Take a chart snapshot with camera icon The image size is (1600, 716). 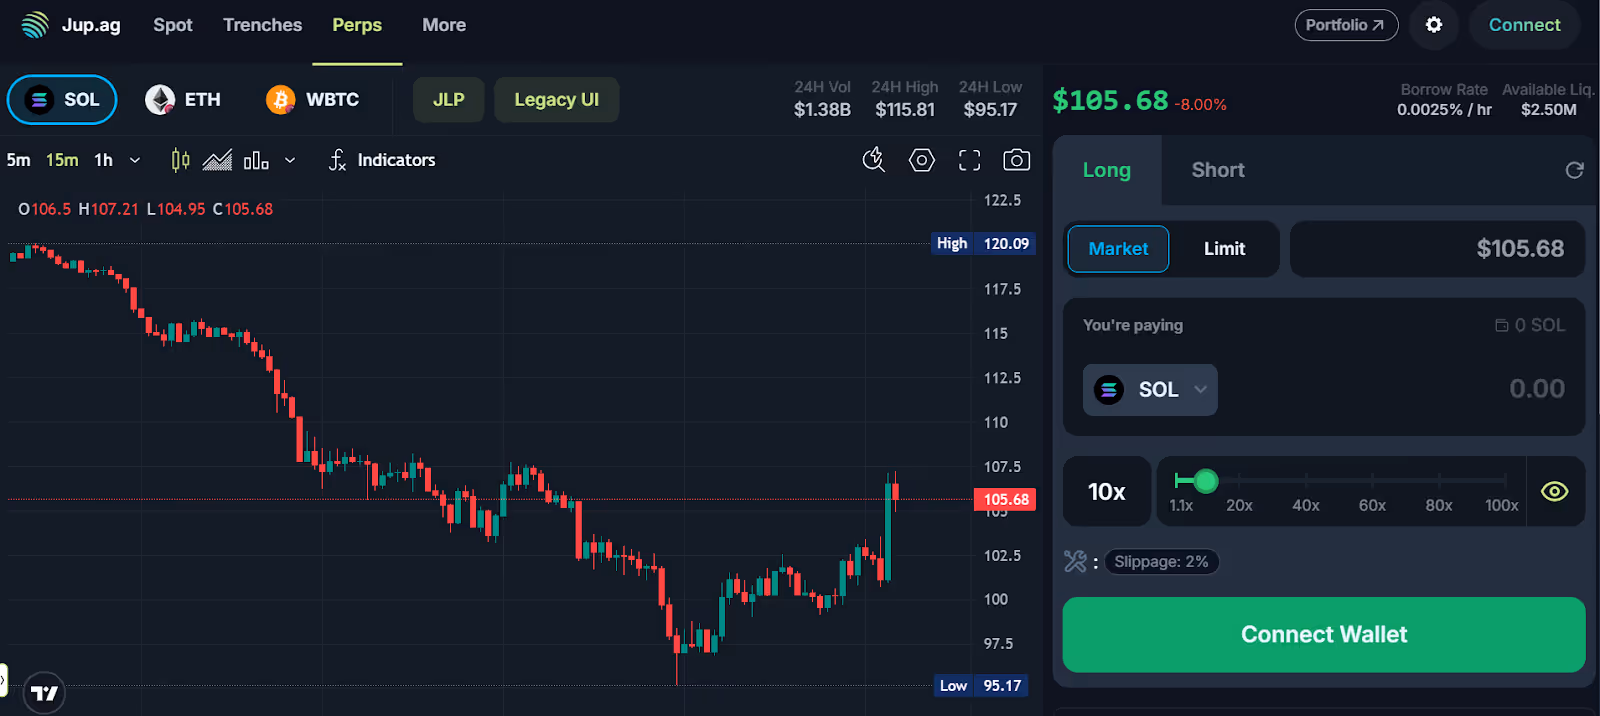[1017, 160]
